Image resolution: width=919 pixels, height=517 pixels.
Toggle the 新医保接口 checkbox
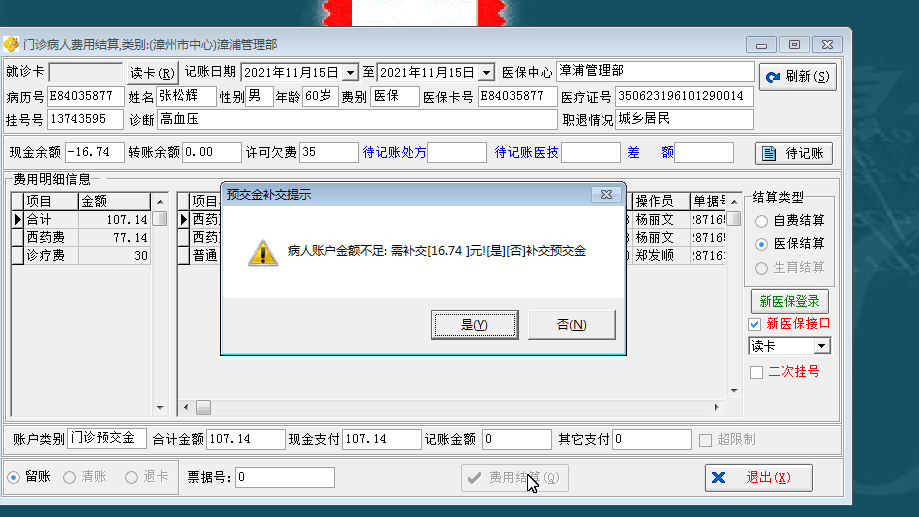click(x=755, y=324)
